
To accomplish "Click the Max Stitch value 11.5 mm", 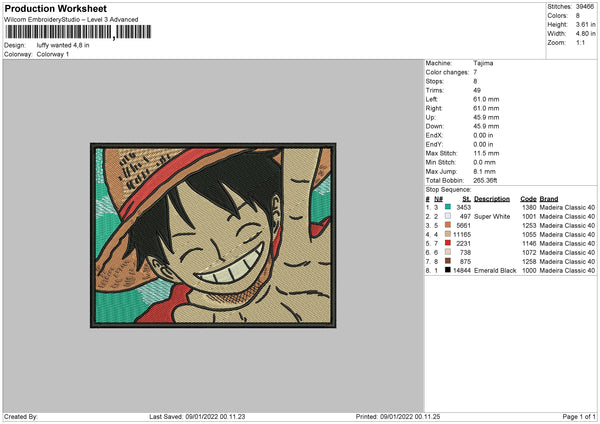I will point(486,153).
